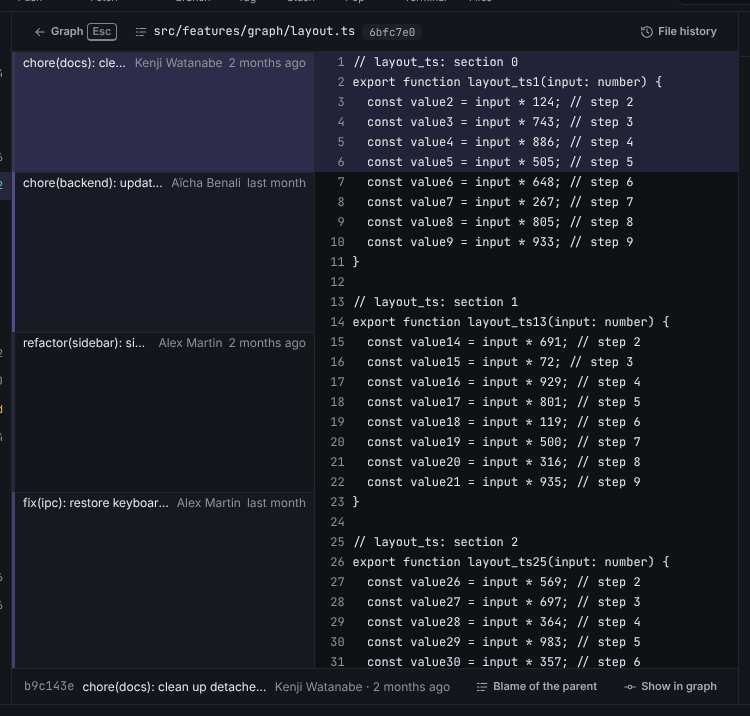Screen dimensions: 750x716
Task: Click footer commit message chore(docs): clean up
Action: coord(174,687)
